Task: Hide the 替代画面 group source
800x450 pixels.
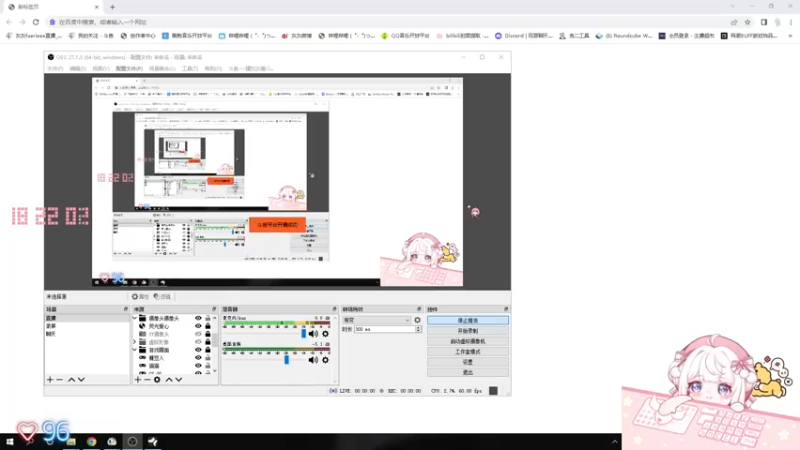Action: pyautogui.click(x=198, y=350)
